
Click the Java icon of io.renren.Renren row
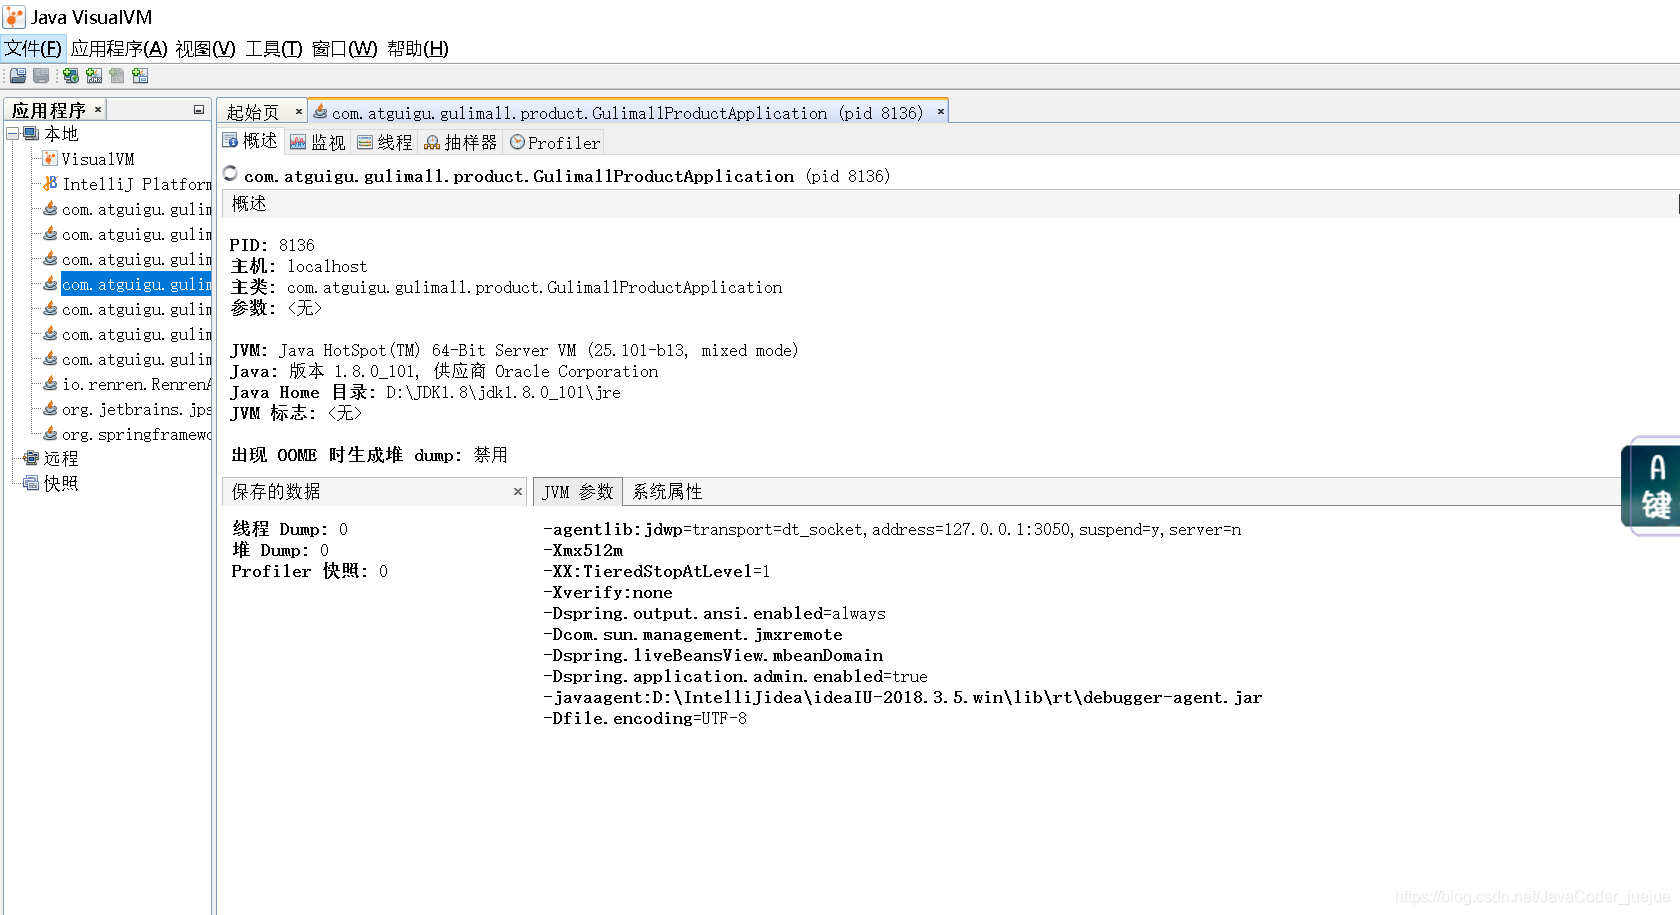coord(50,384)
